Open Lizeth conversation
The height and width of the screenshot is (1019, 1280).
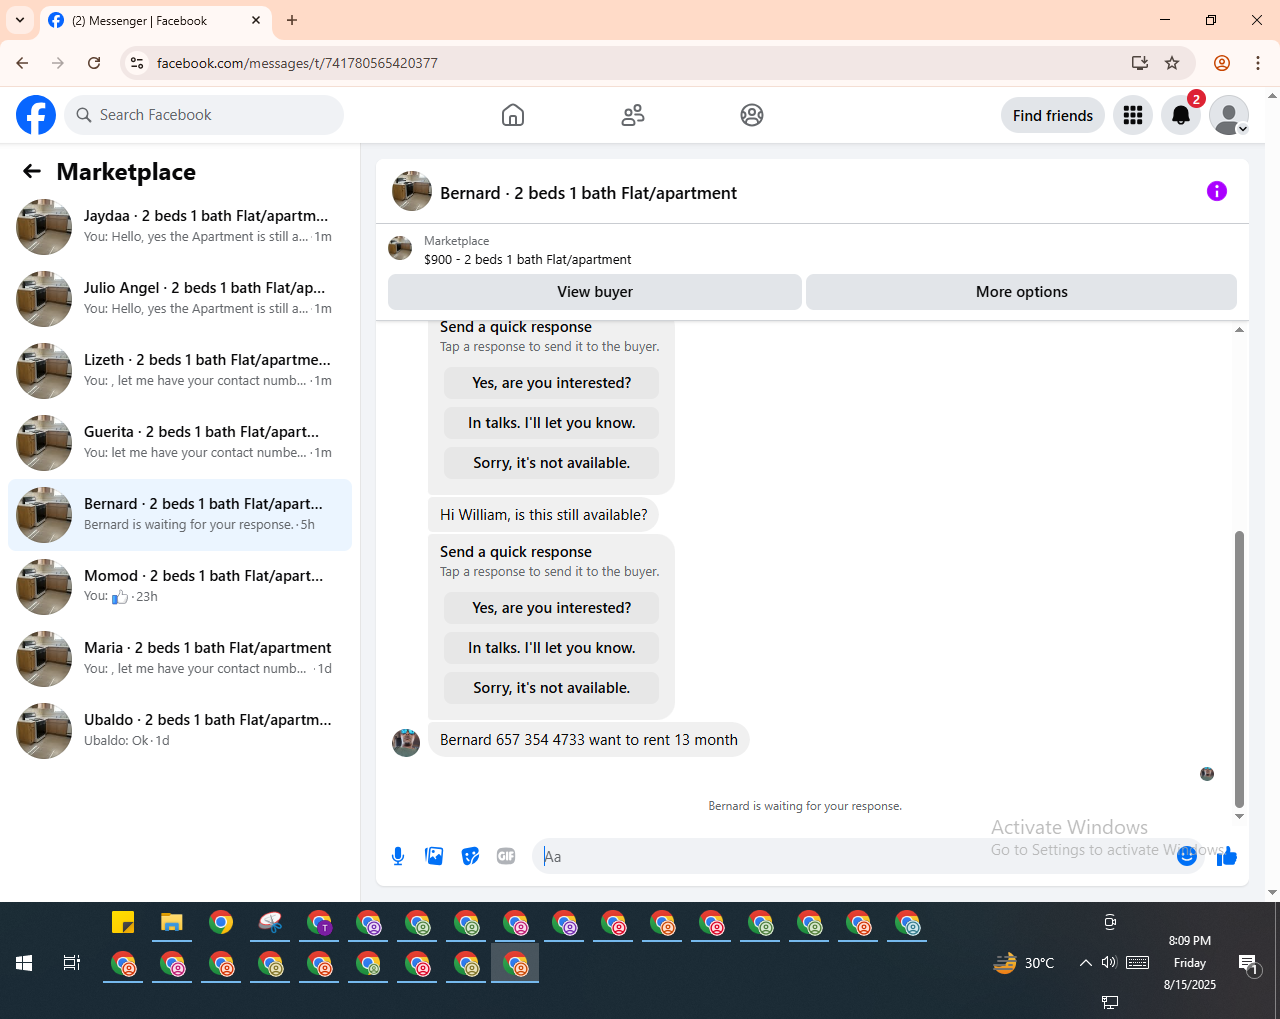point(180,371)
